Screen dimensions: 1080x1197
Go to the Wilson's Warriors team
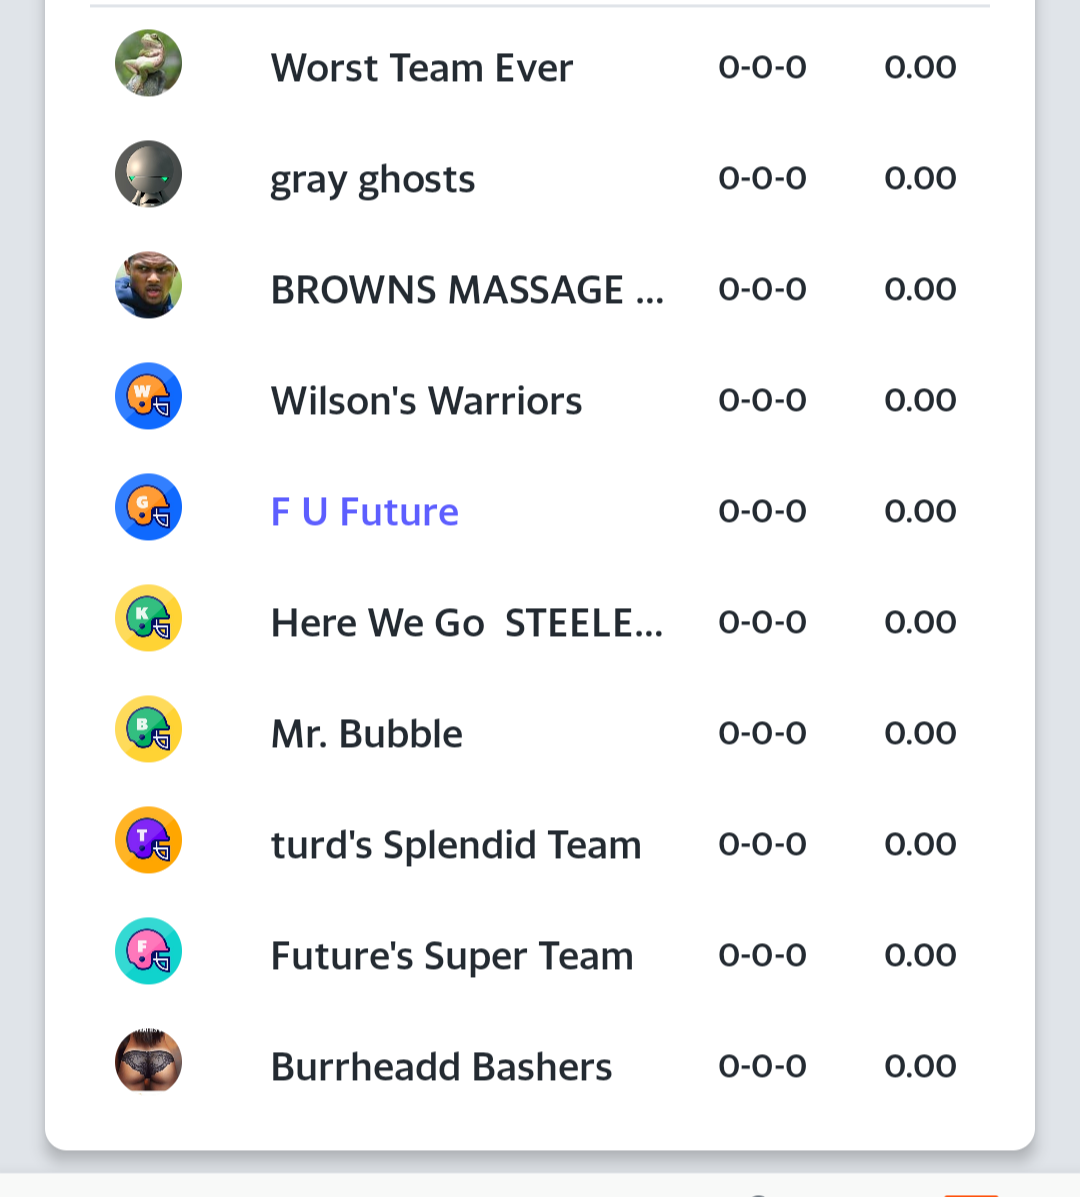[x=426, y=400]
